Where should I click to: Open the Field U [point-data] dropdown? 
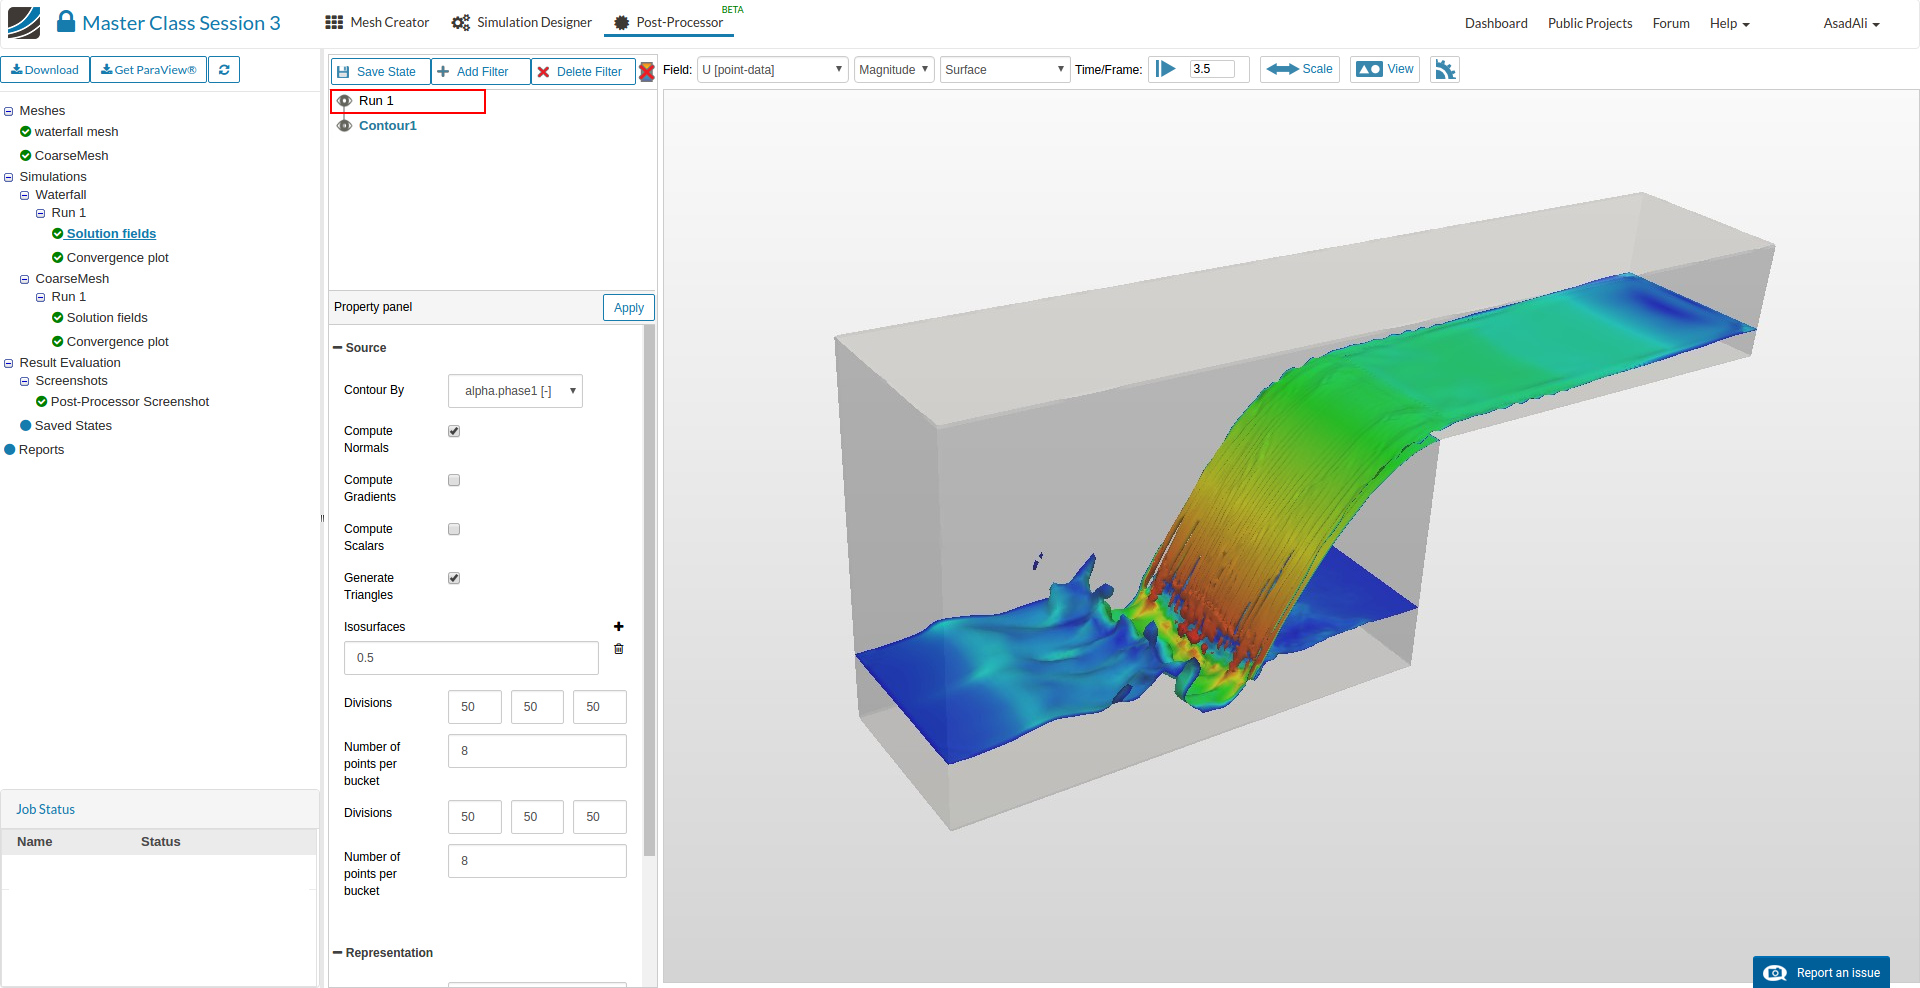tap(772, 70)
